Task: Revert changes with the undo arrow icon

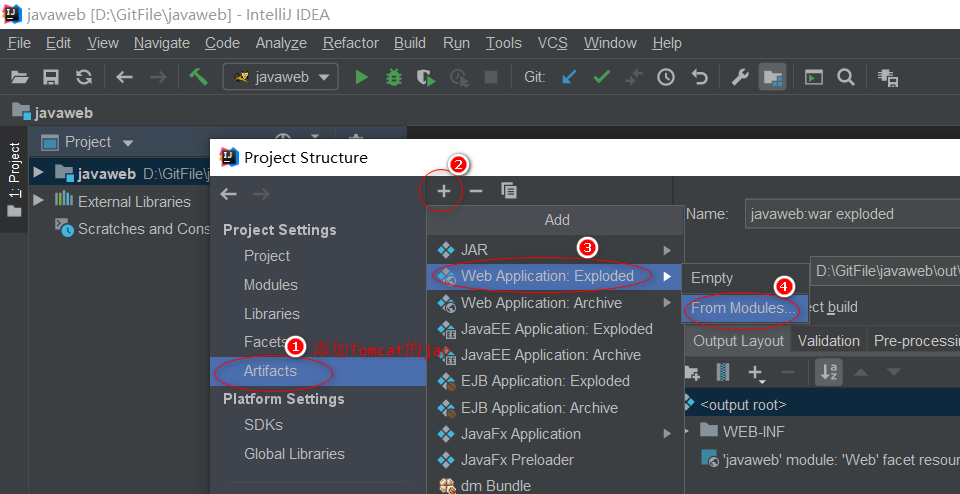Action: click(699, 77)
